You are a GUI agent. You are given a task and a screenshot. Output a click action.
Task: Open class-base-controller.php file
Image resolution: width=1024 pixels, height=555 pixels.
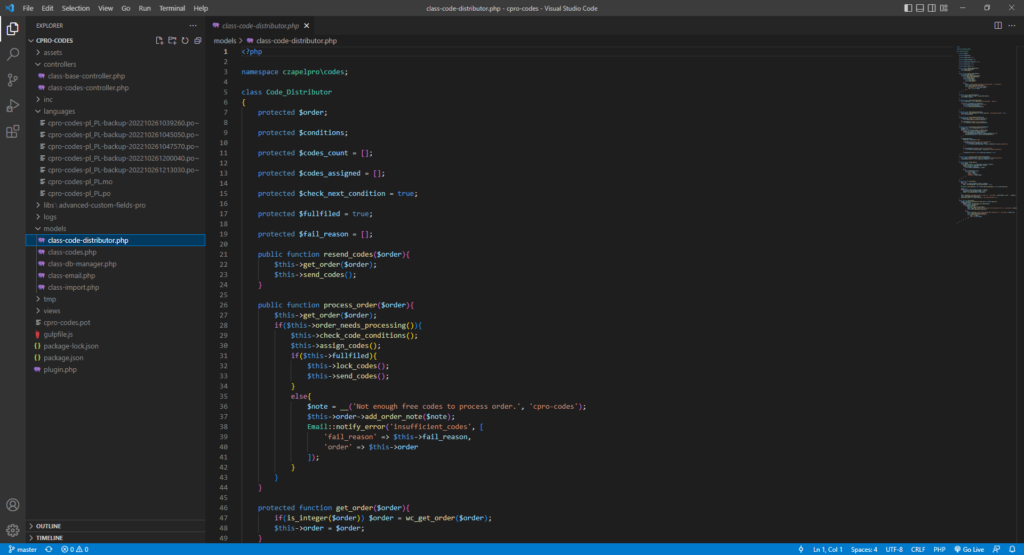(x=86, y=76)
